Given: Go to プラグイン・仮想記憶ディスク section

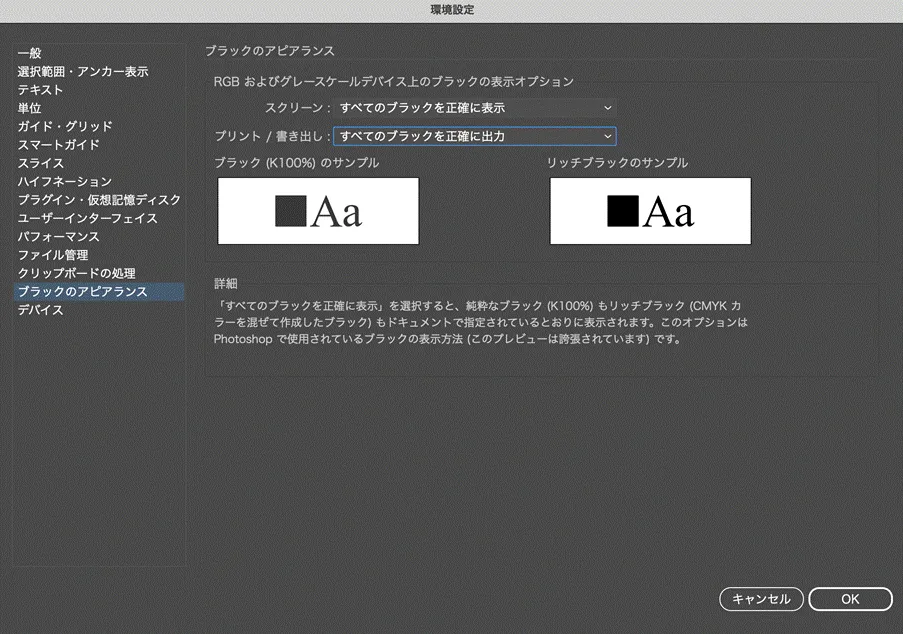Looking at the screenshot, I should click(99, 200).
